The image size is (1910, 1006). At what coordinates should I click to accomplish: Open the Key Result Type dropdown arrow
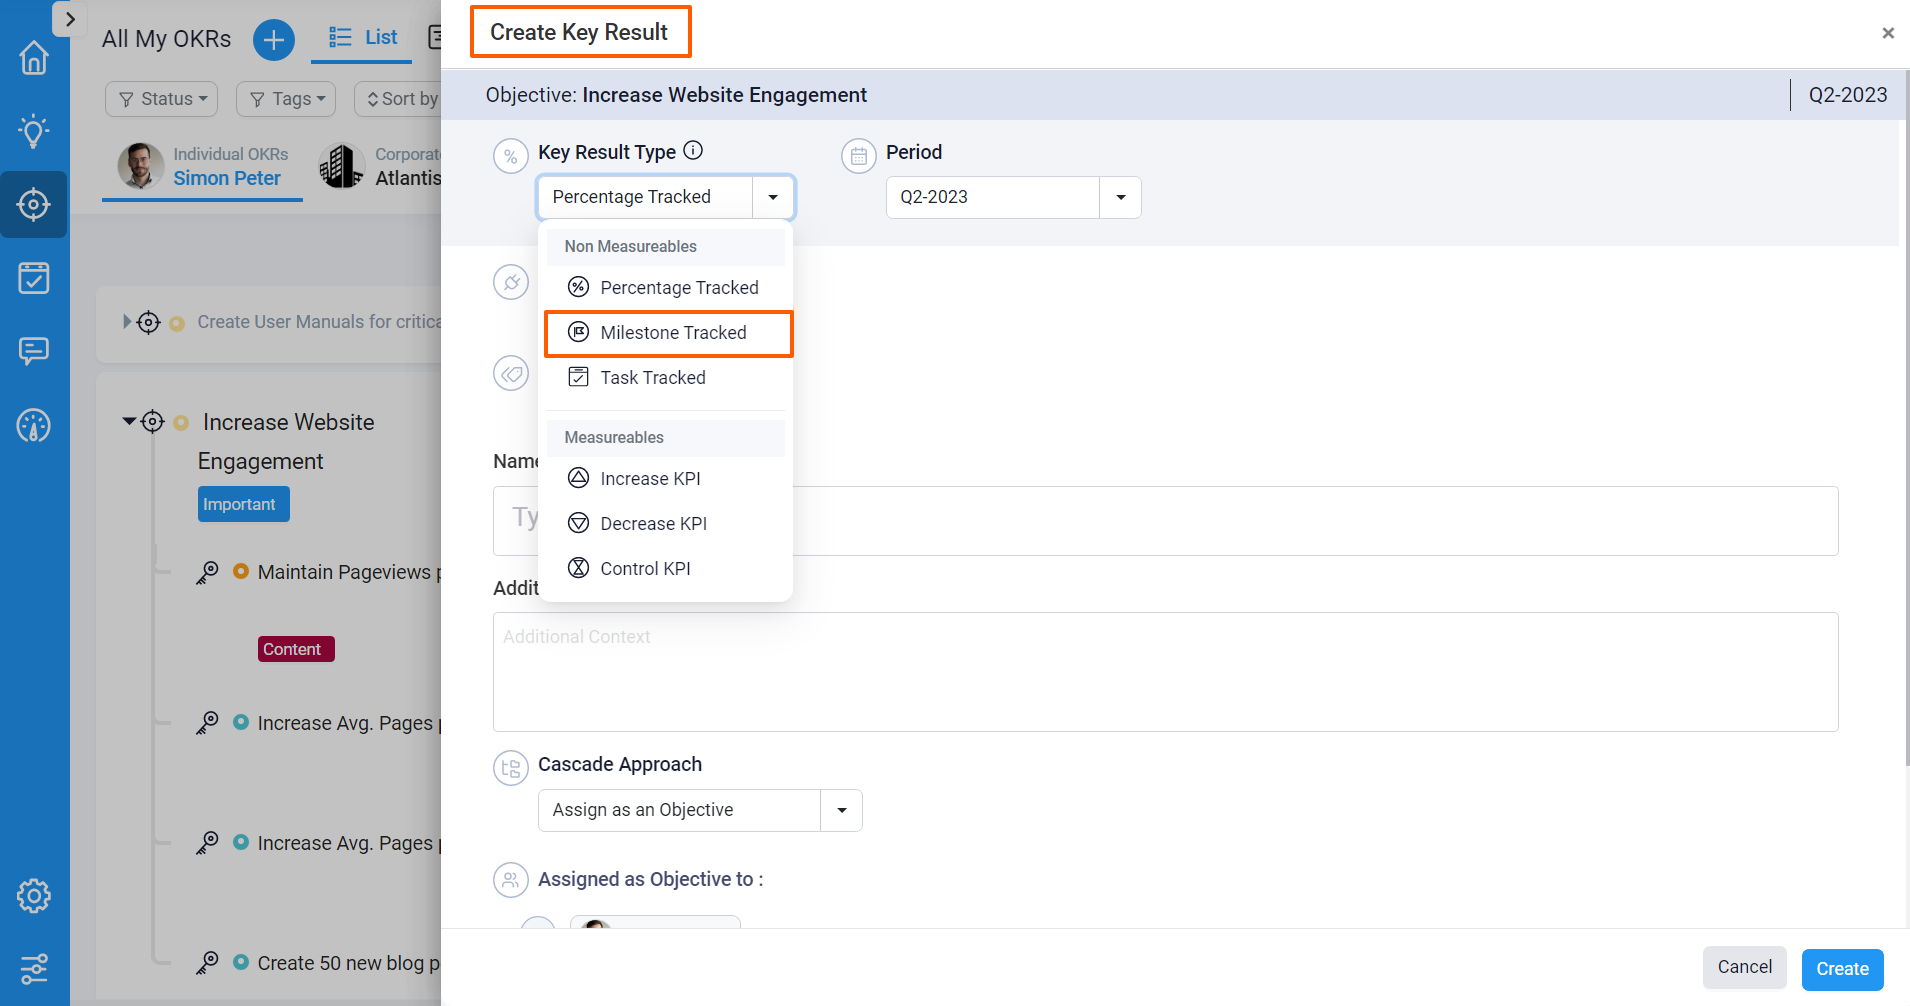773,197
